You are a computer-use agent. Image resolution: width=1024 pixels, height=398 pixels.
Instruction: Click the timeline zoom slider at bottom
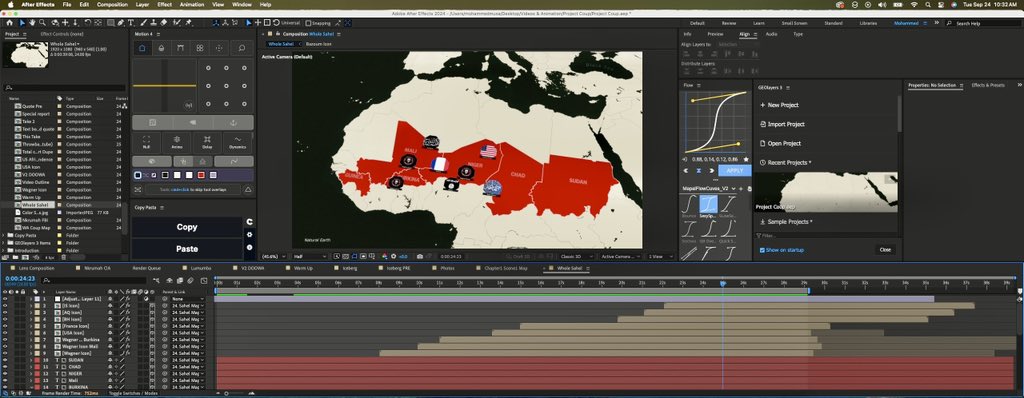click(227, 393)
